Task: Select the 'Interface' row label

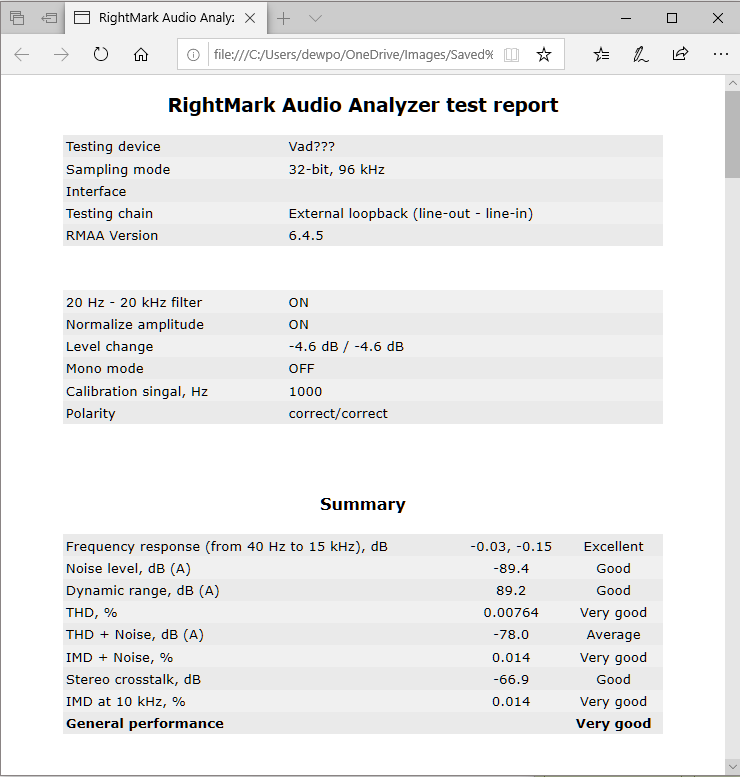Action: (x=96, y=191)
